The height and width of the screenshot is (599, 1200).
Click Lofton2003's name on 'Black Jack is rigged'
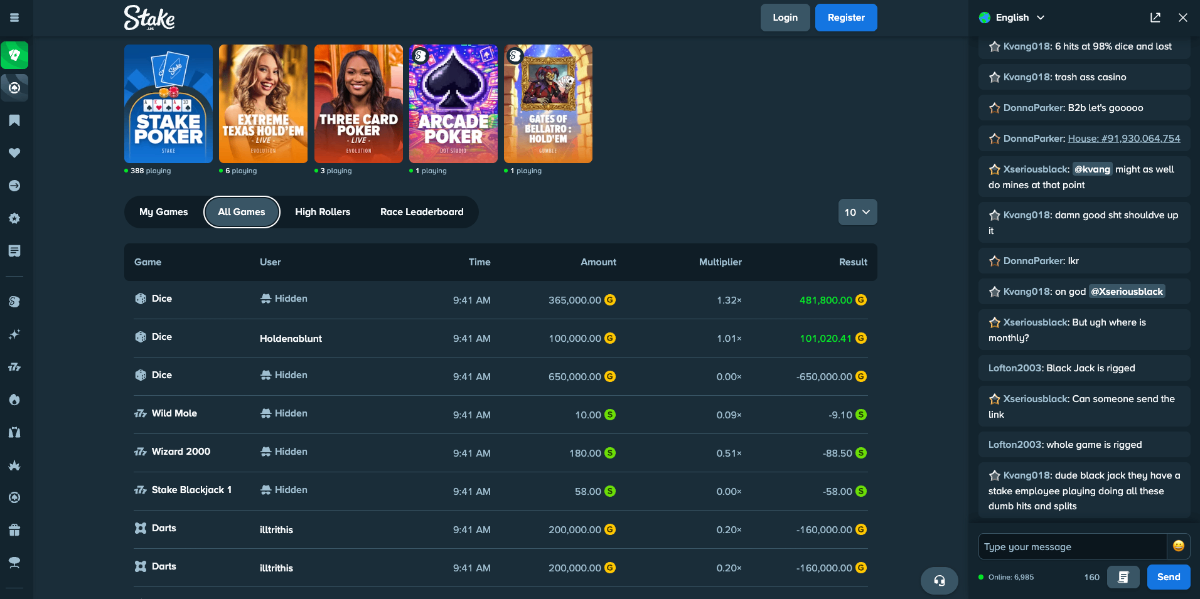[1016, 368]
